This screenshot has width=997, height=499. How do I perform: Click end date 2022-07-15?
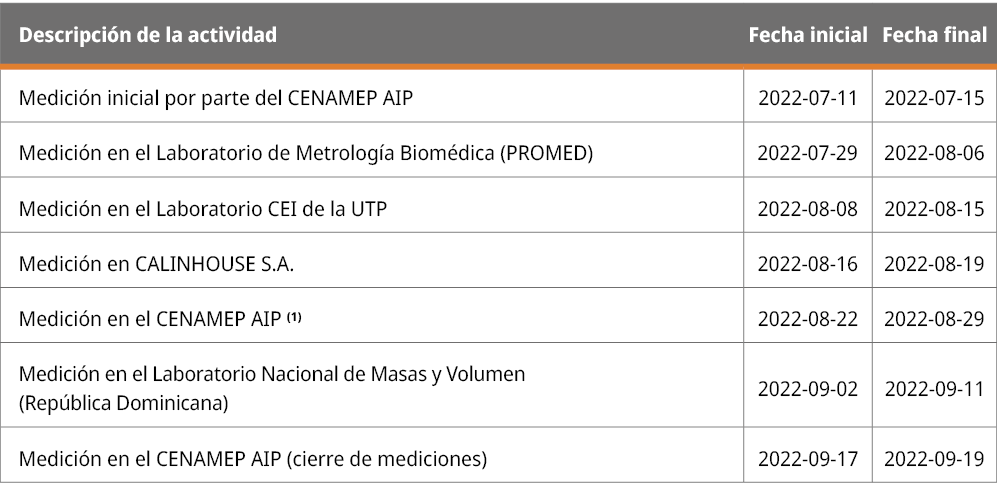tap(934, 97)
